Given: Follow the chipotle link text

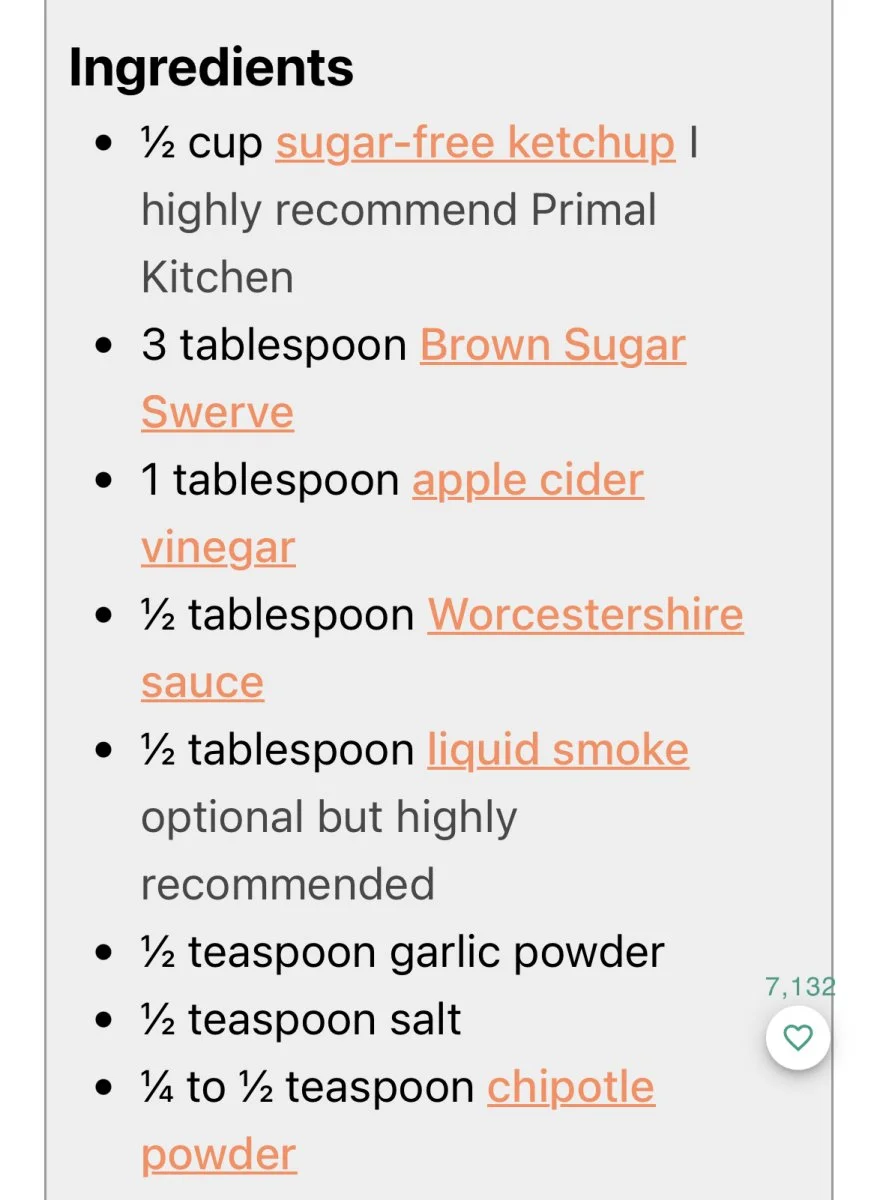Looking at the screenshot, I should (571, 1088).
